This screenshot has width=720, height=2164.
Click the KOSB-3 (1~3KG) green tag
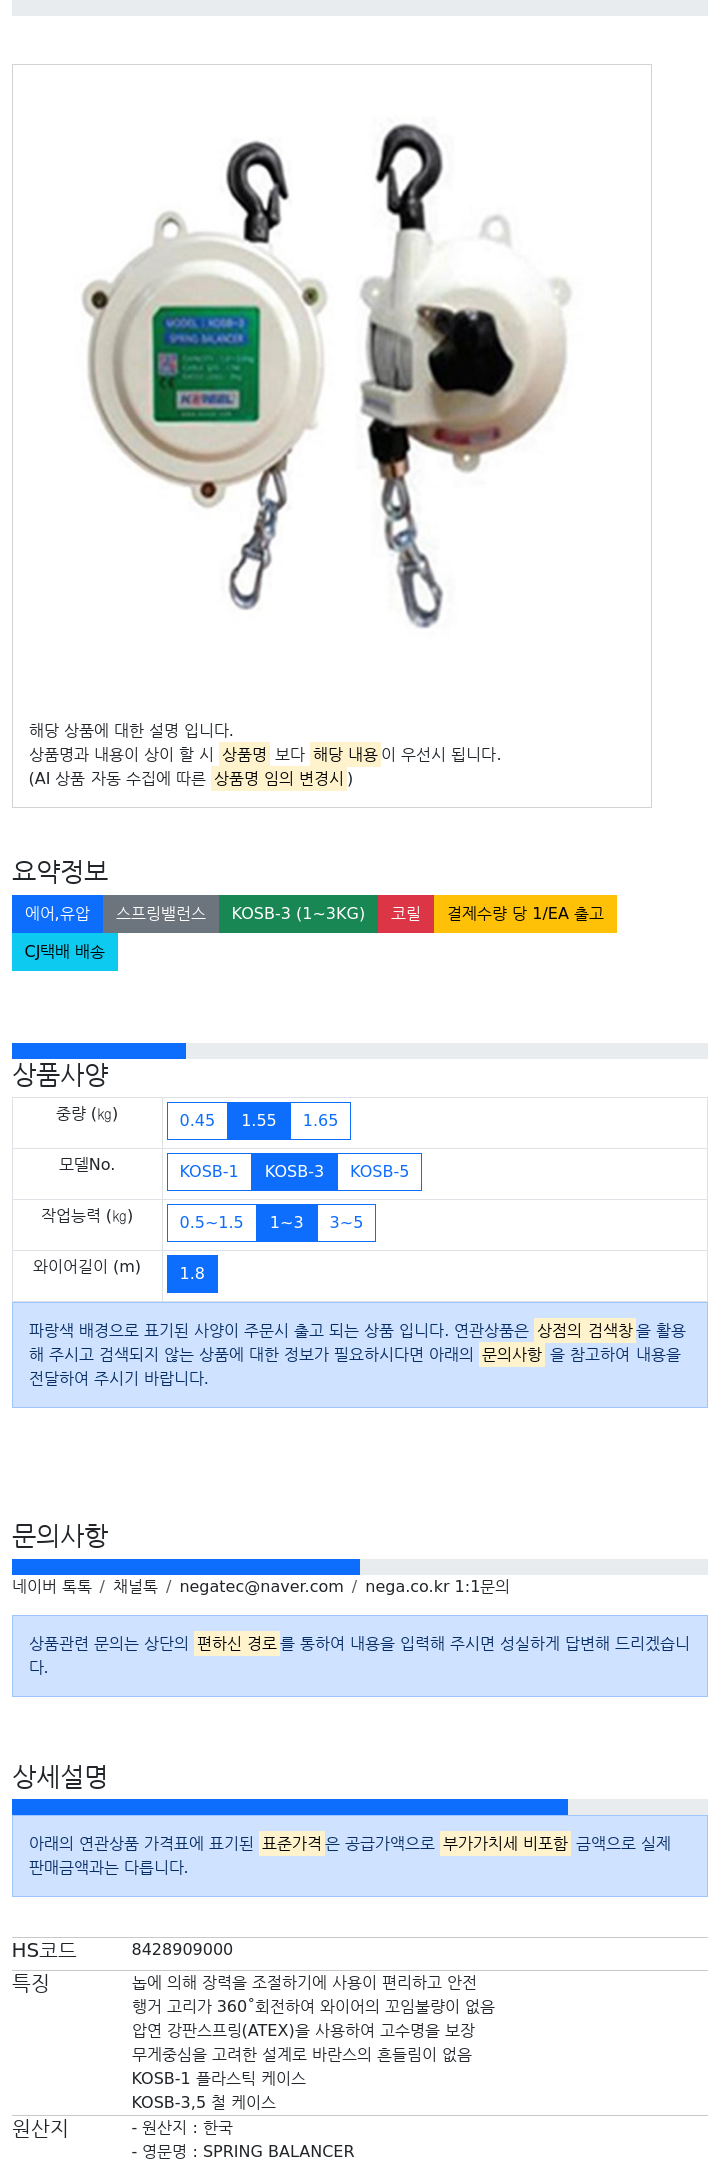pos(298,913)
